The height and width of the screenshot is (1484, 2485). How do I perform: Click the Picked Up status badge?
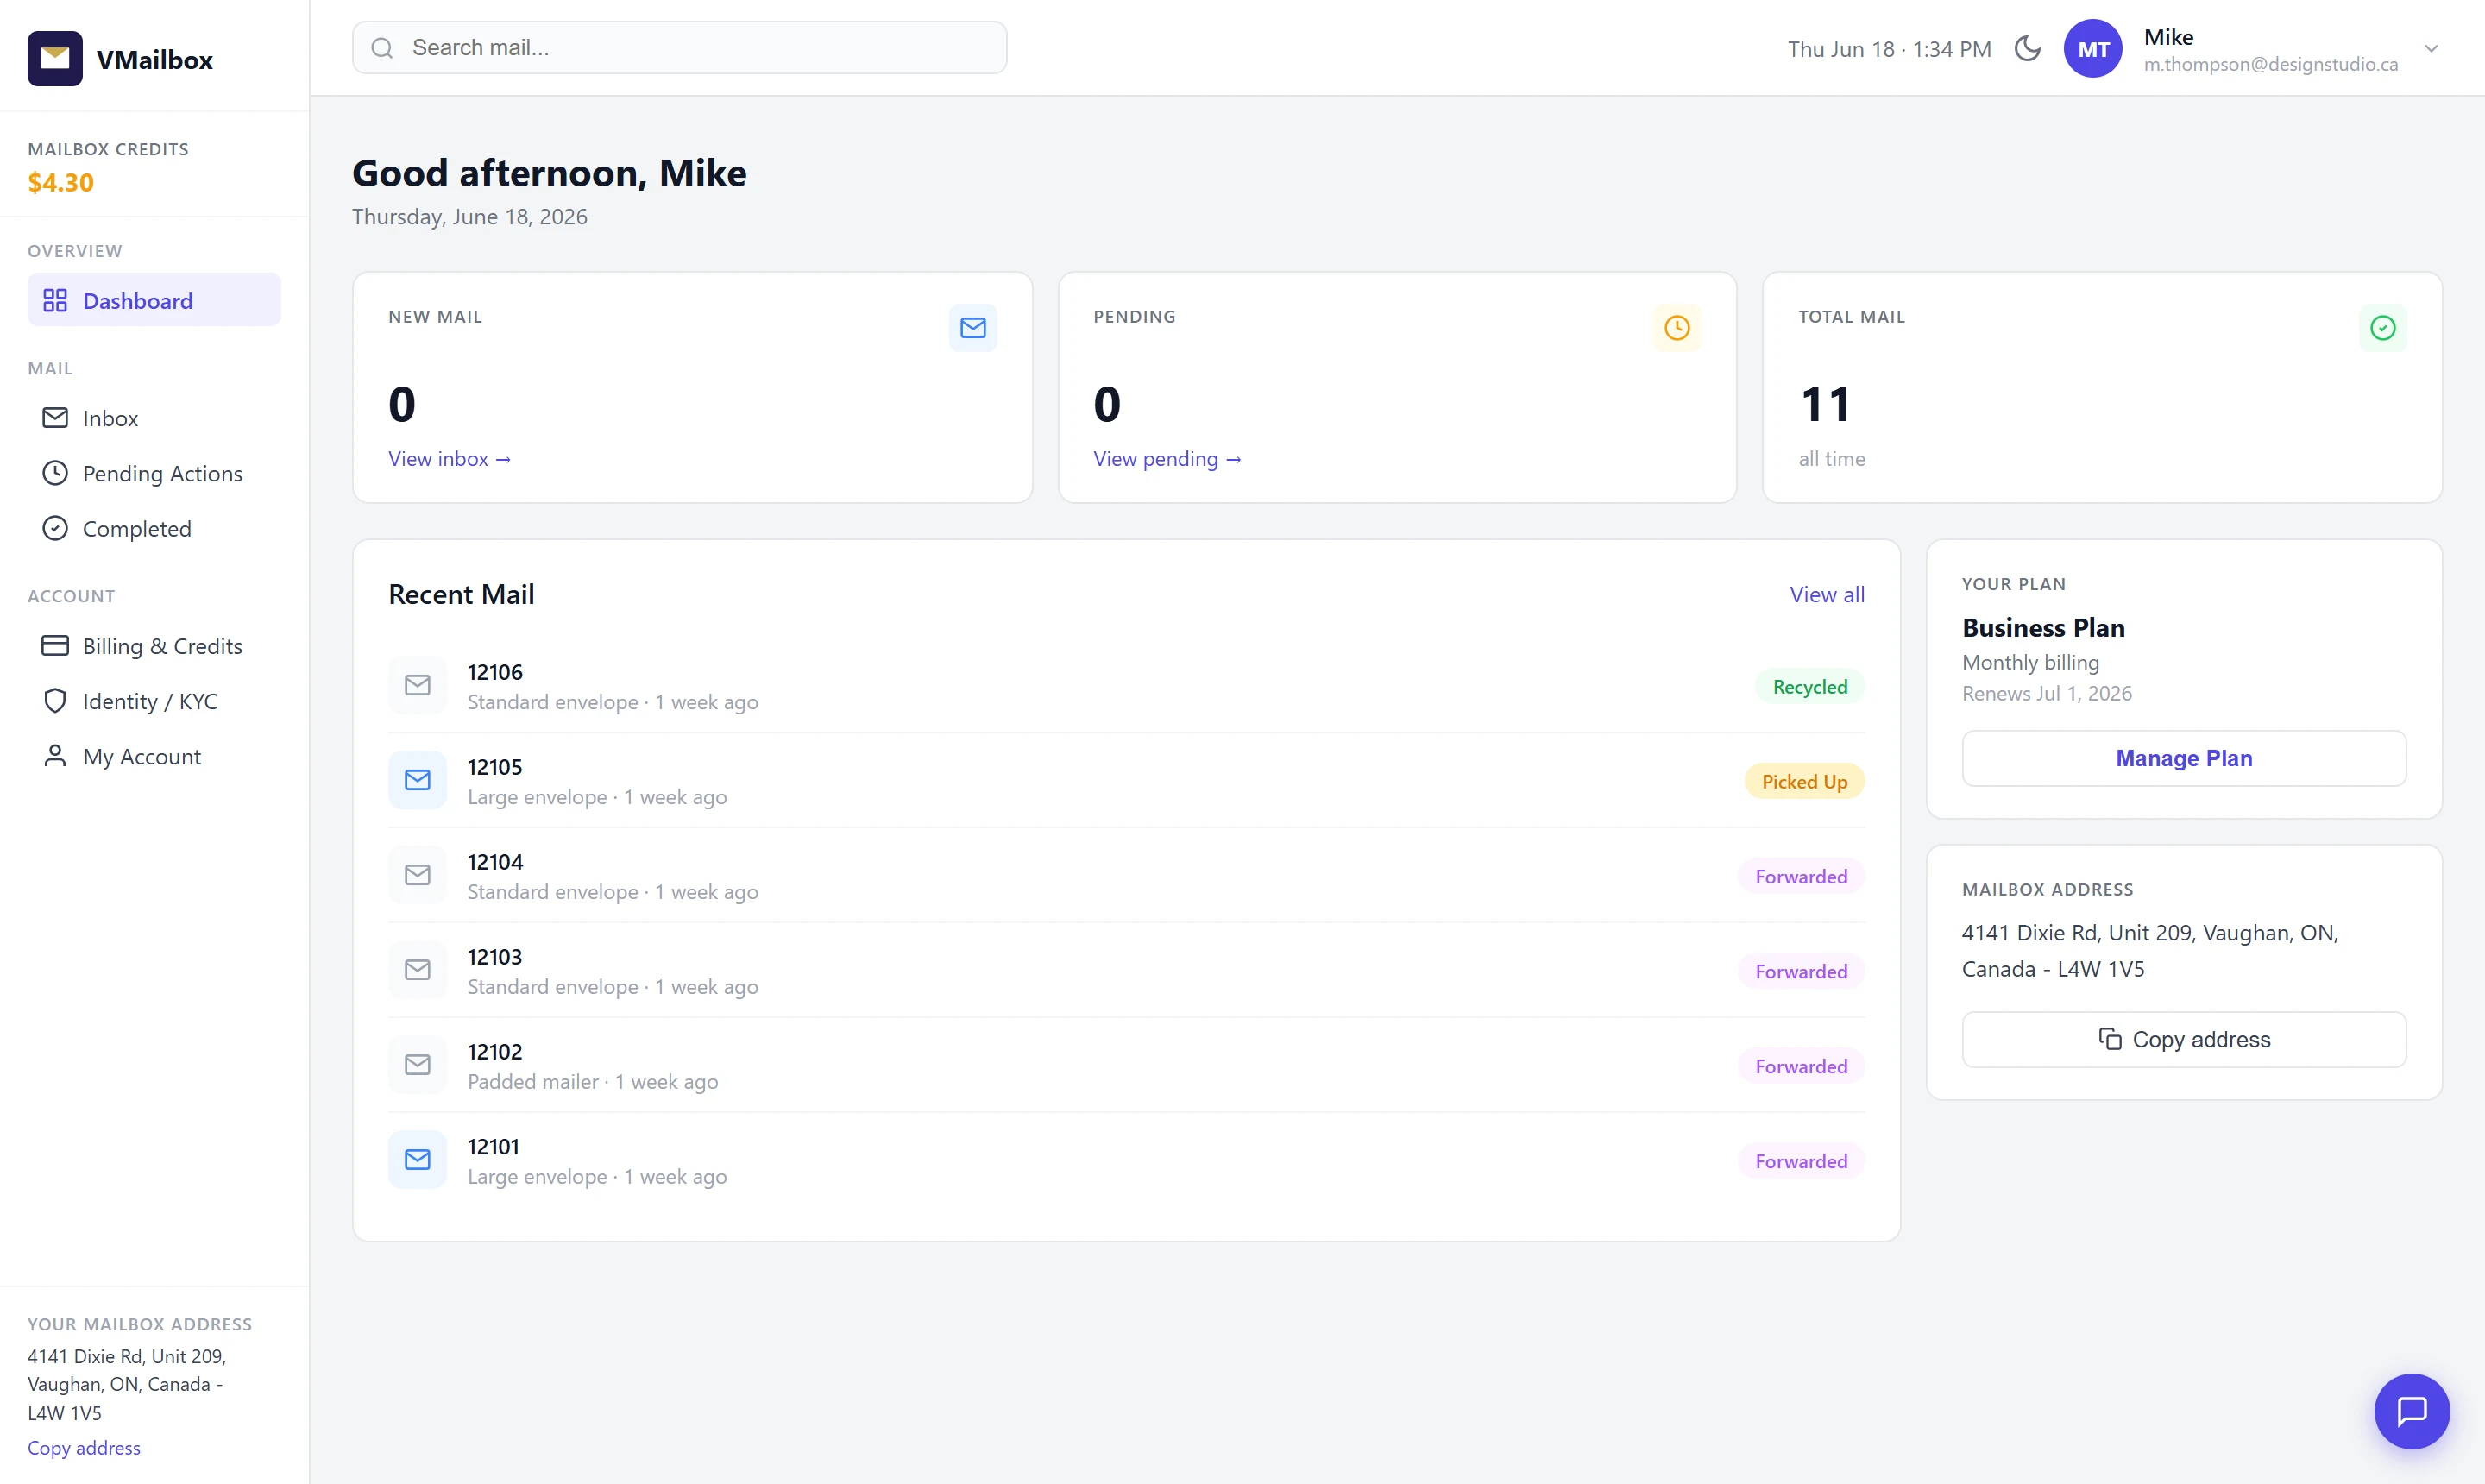tap(1804, 782)
